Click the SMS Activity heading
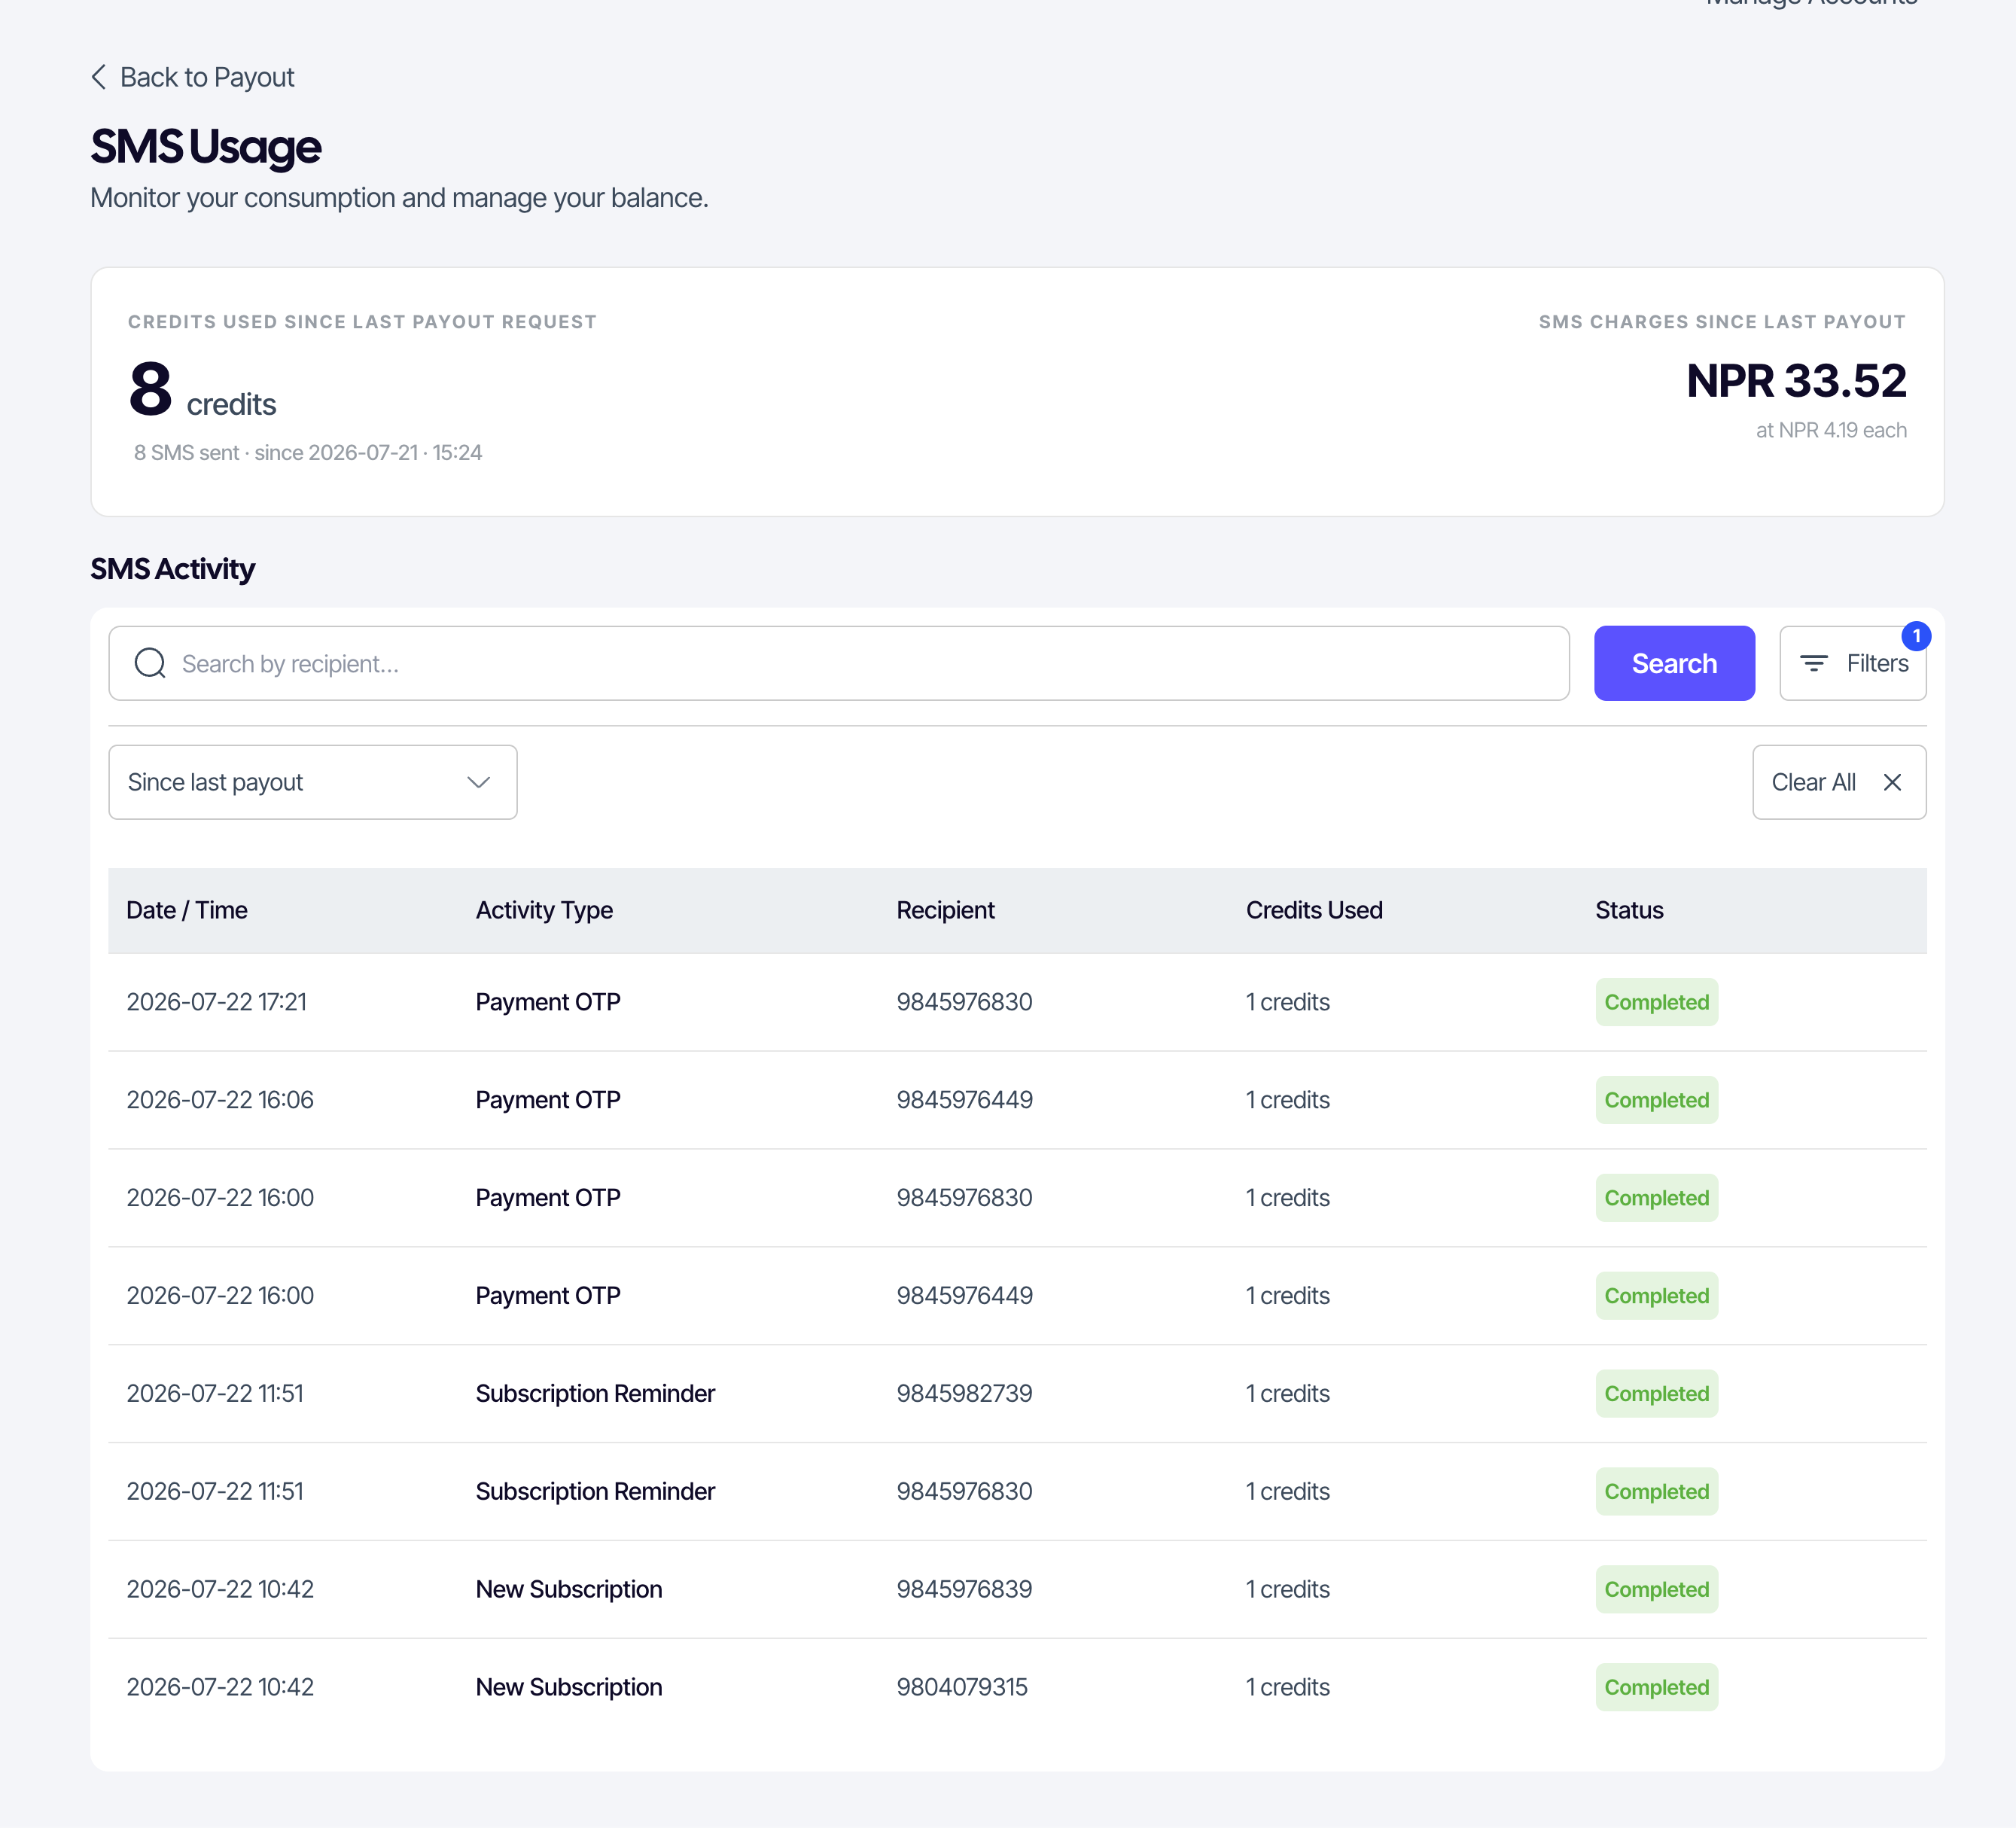Viewport: 2016px width, 1828px height. 173,569
